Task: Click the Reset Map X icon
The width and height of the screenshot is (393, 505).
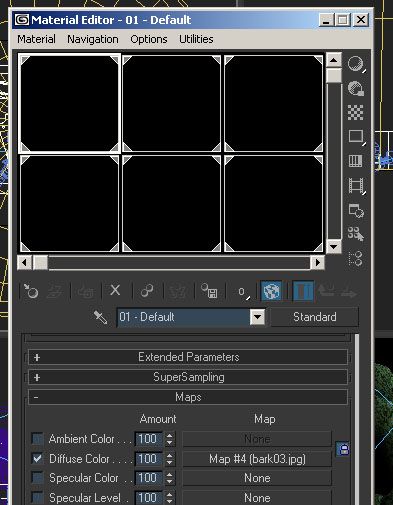Action: [x=115, y=290]
